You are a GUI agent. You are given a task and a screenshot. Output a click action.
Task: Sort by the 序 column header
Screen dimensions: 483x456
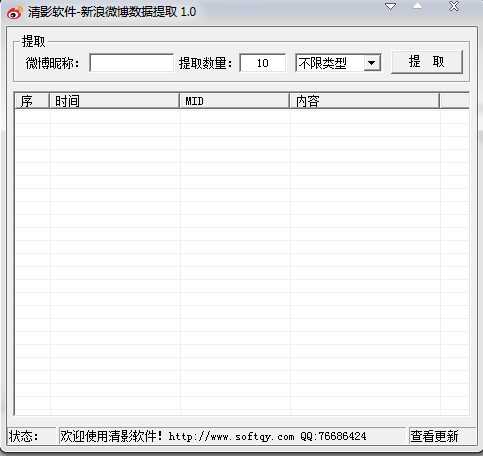pyautogui.click(x=32, y=101)
